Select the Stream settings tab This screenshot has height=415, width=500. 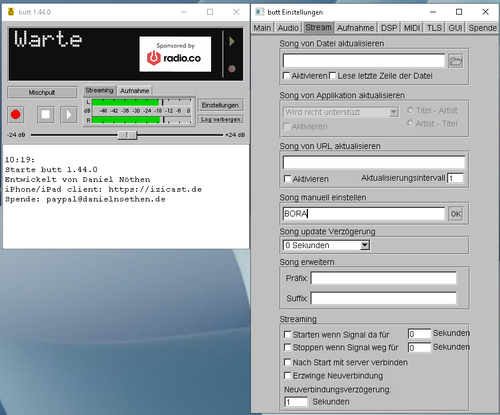pos(318,27)
